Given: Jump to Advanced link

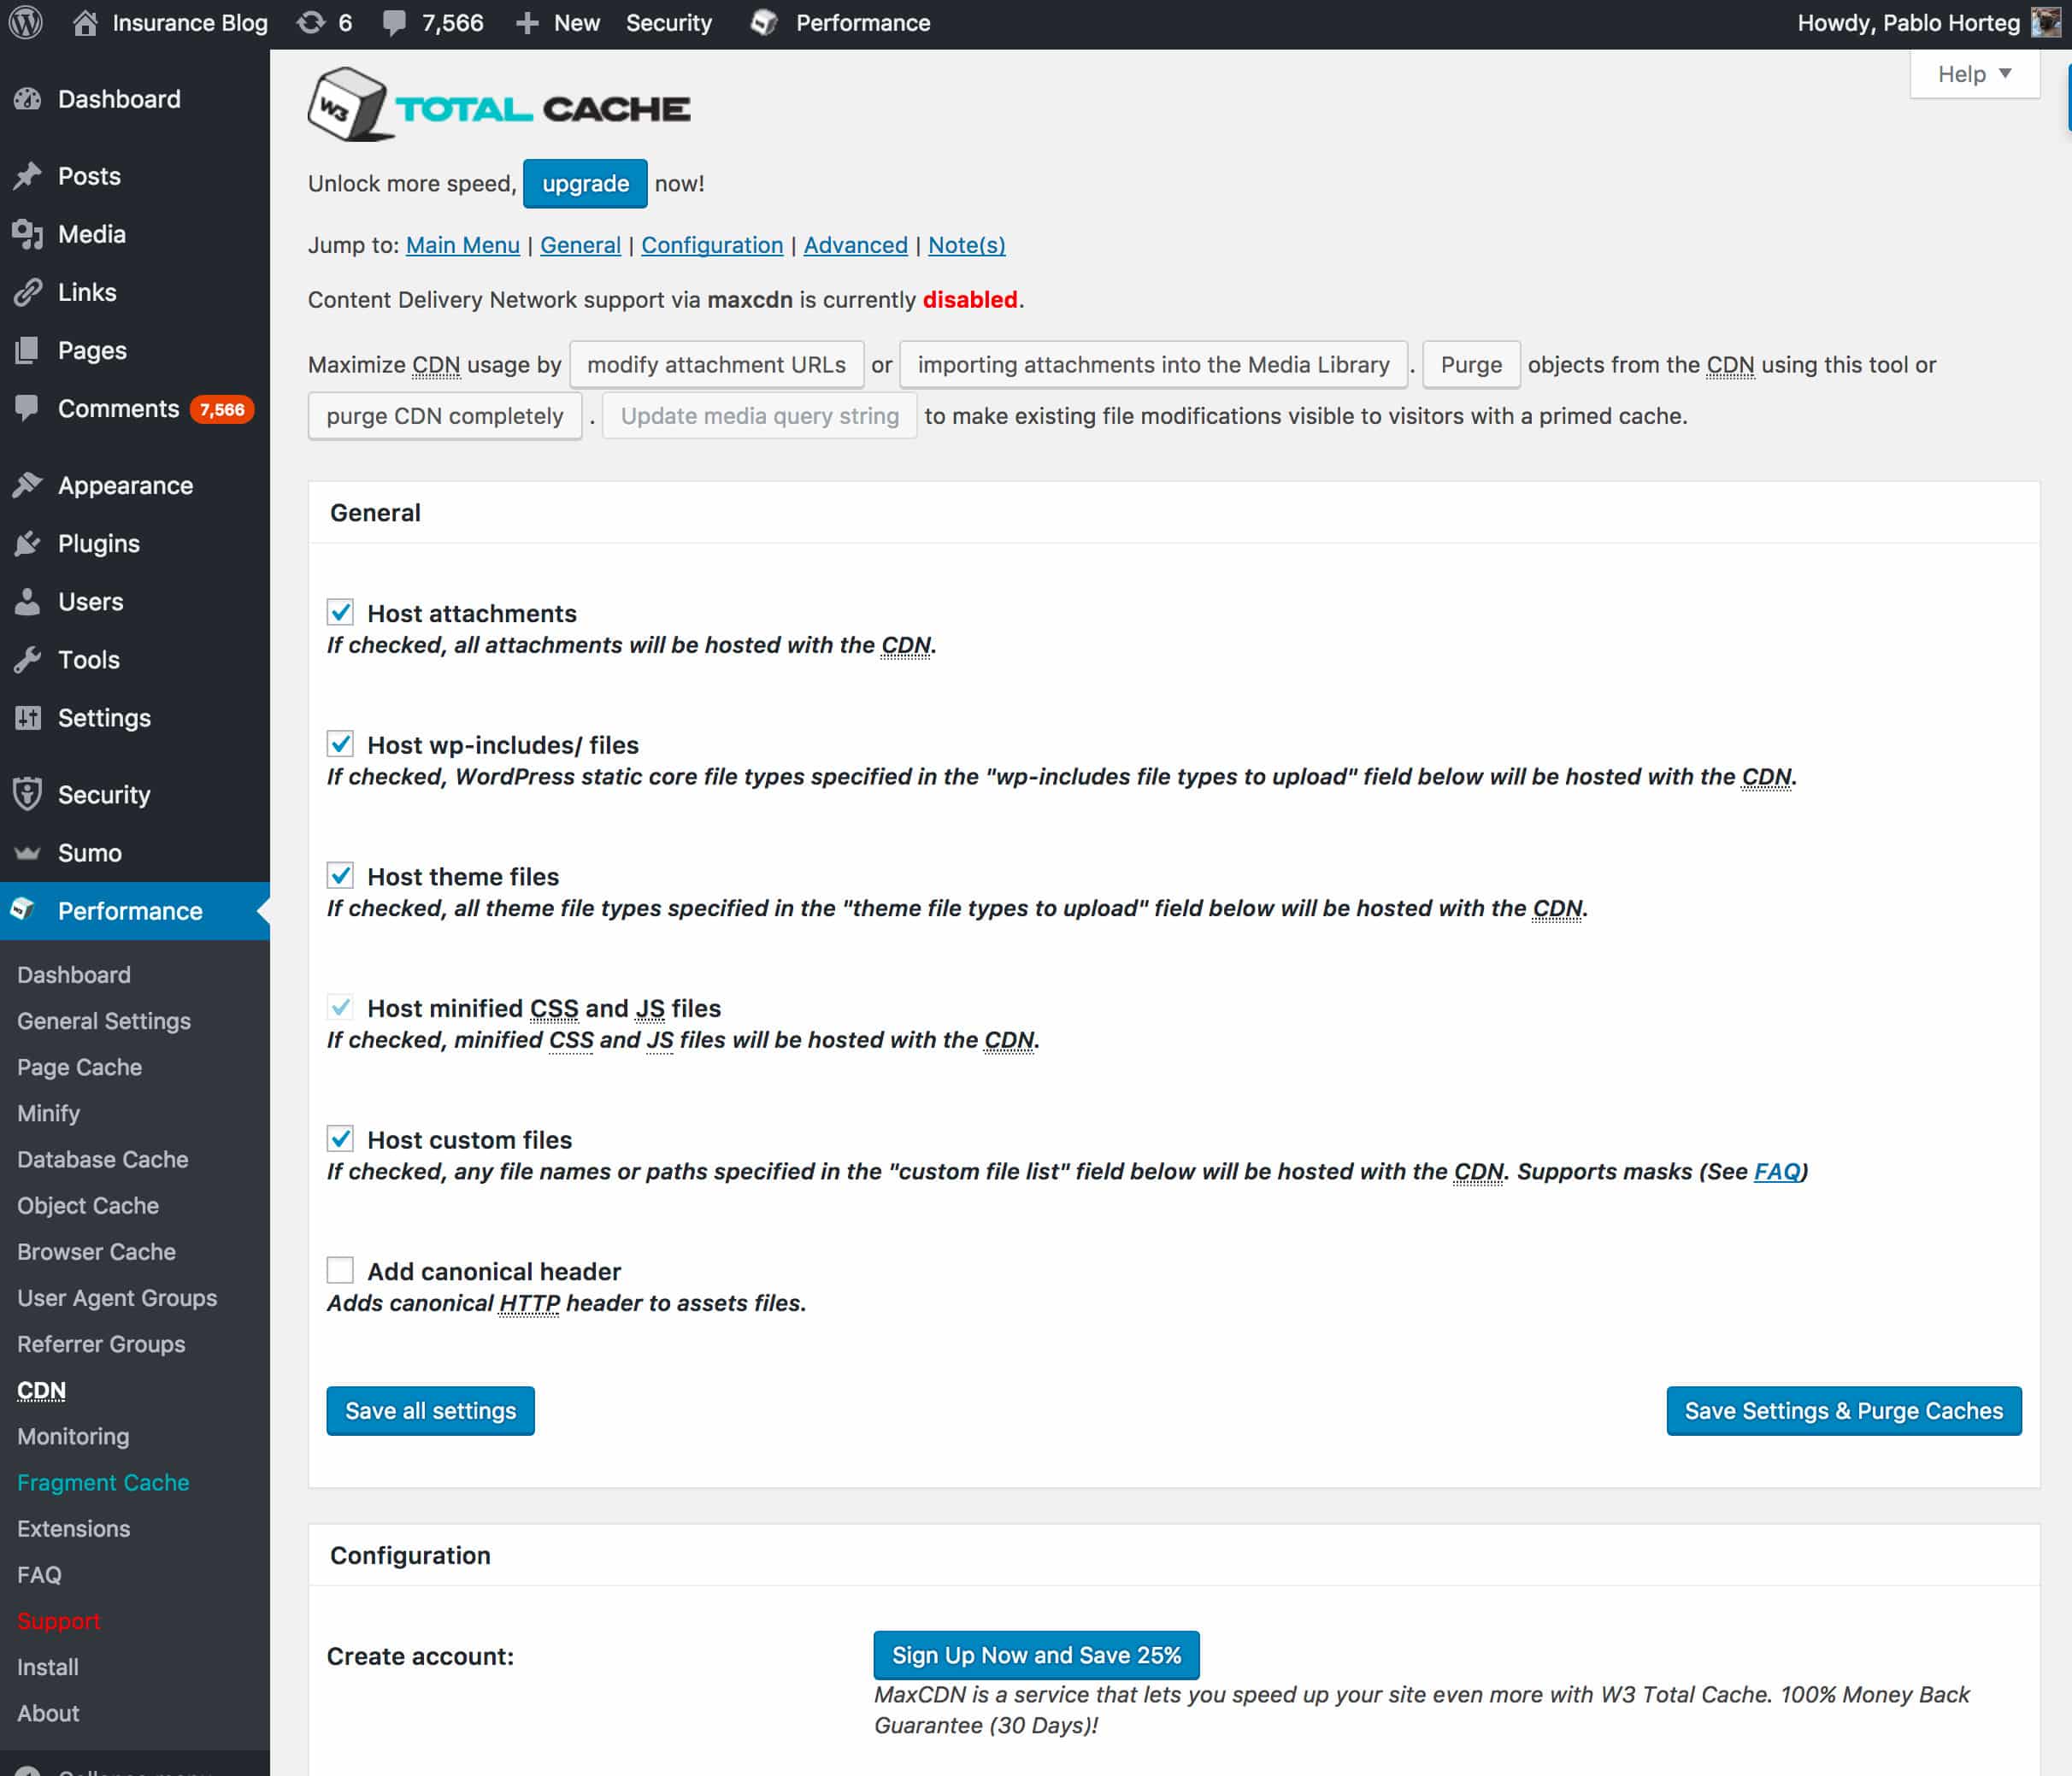Looking at the screenshot, I should pos(856,245).
